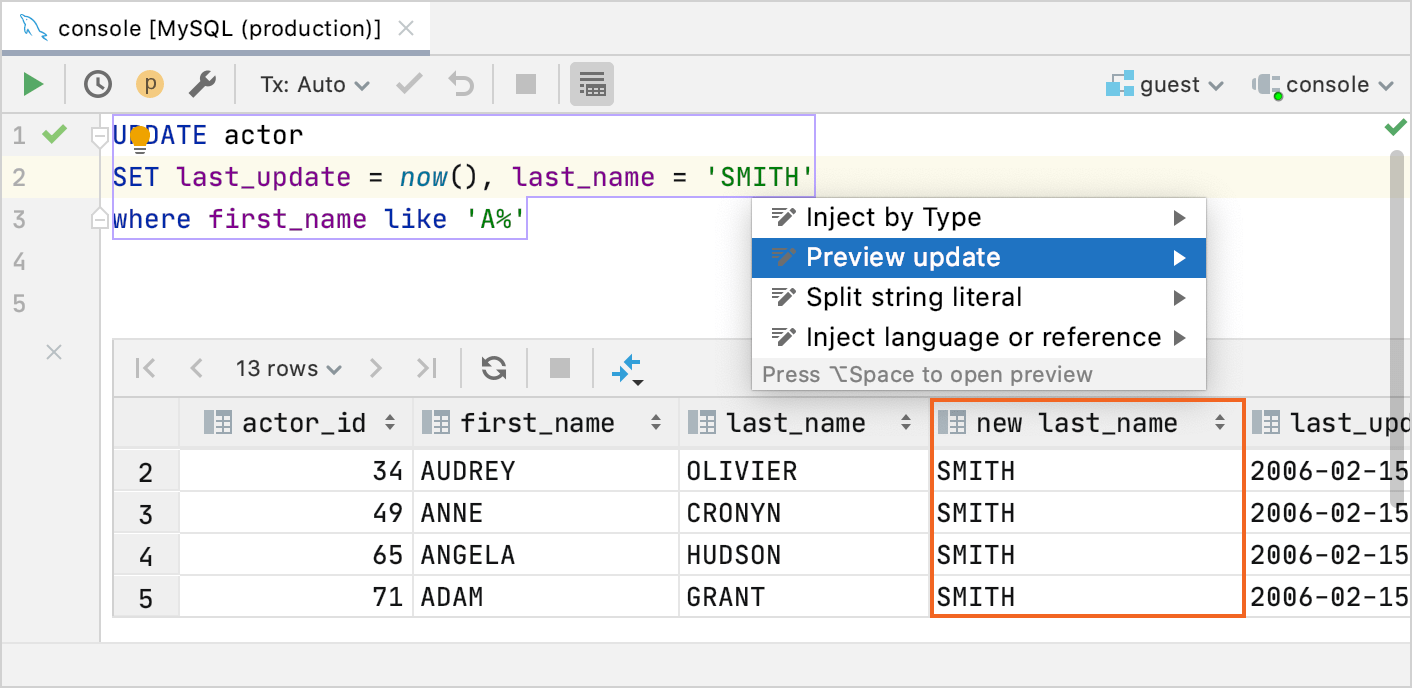Click the orange 'p' playground mode icon
Viewport: 1412px width, 688px height.
(x=150, y=85)
